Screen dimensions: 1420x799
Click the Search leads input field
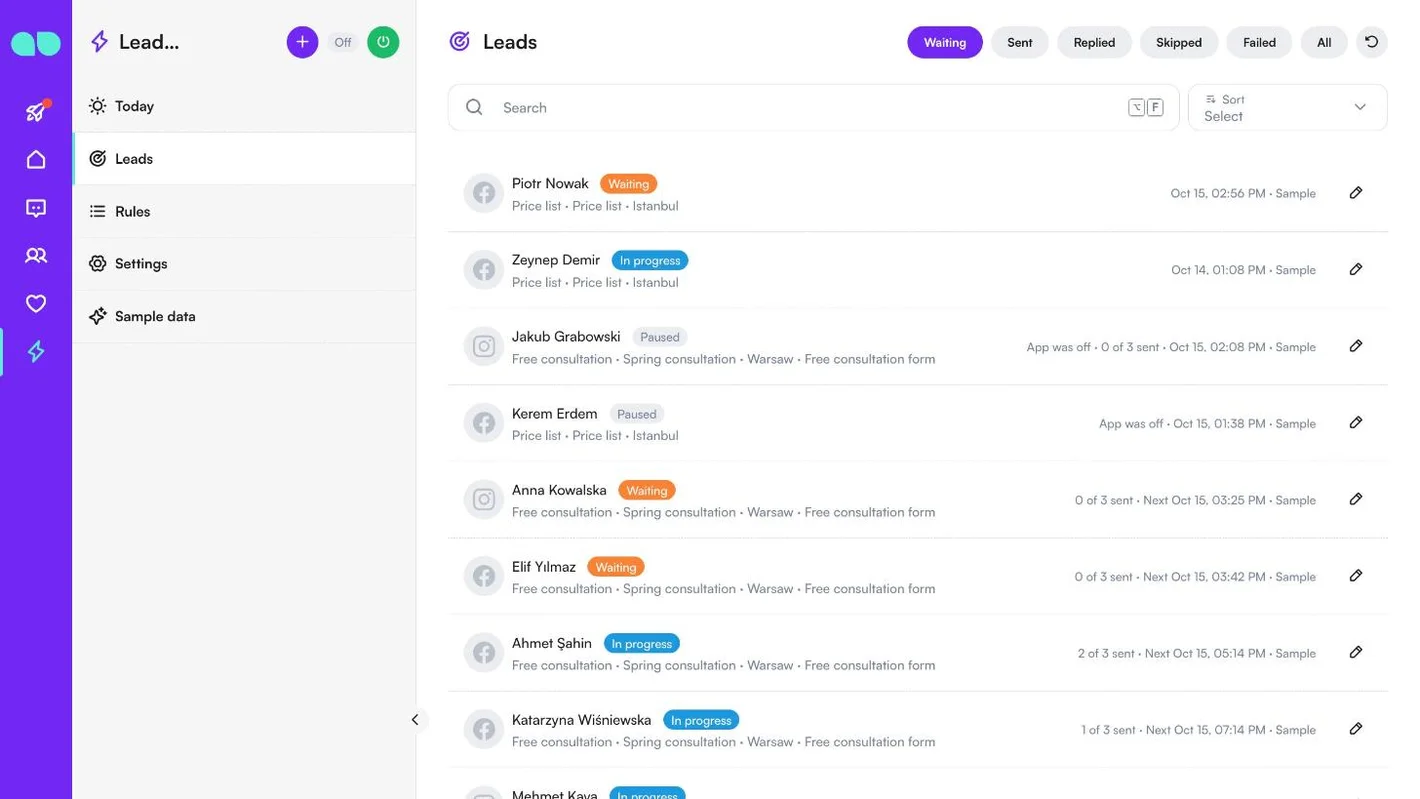point(813,108)
